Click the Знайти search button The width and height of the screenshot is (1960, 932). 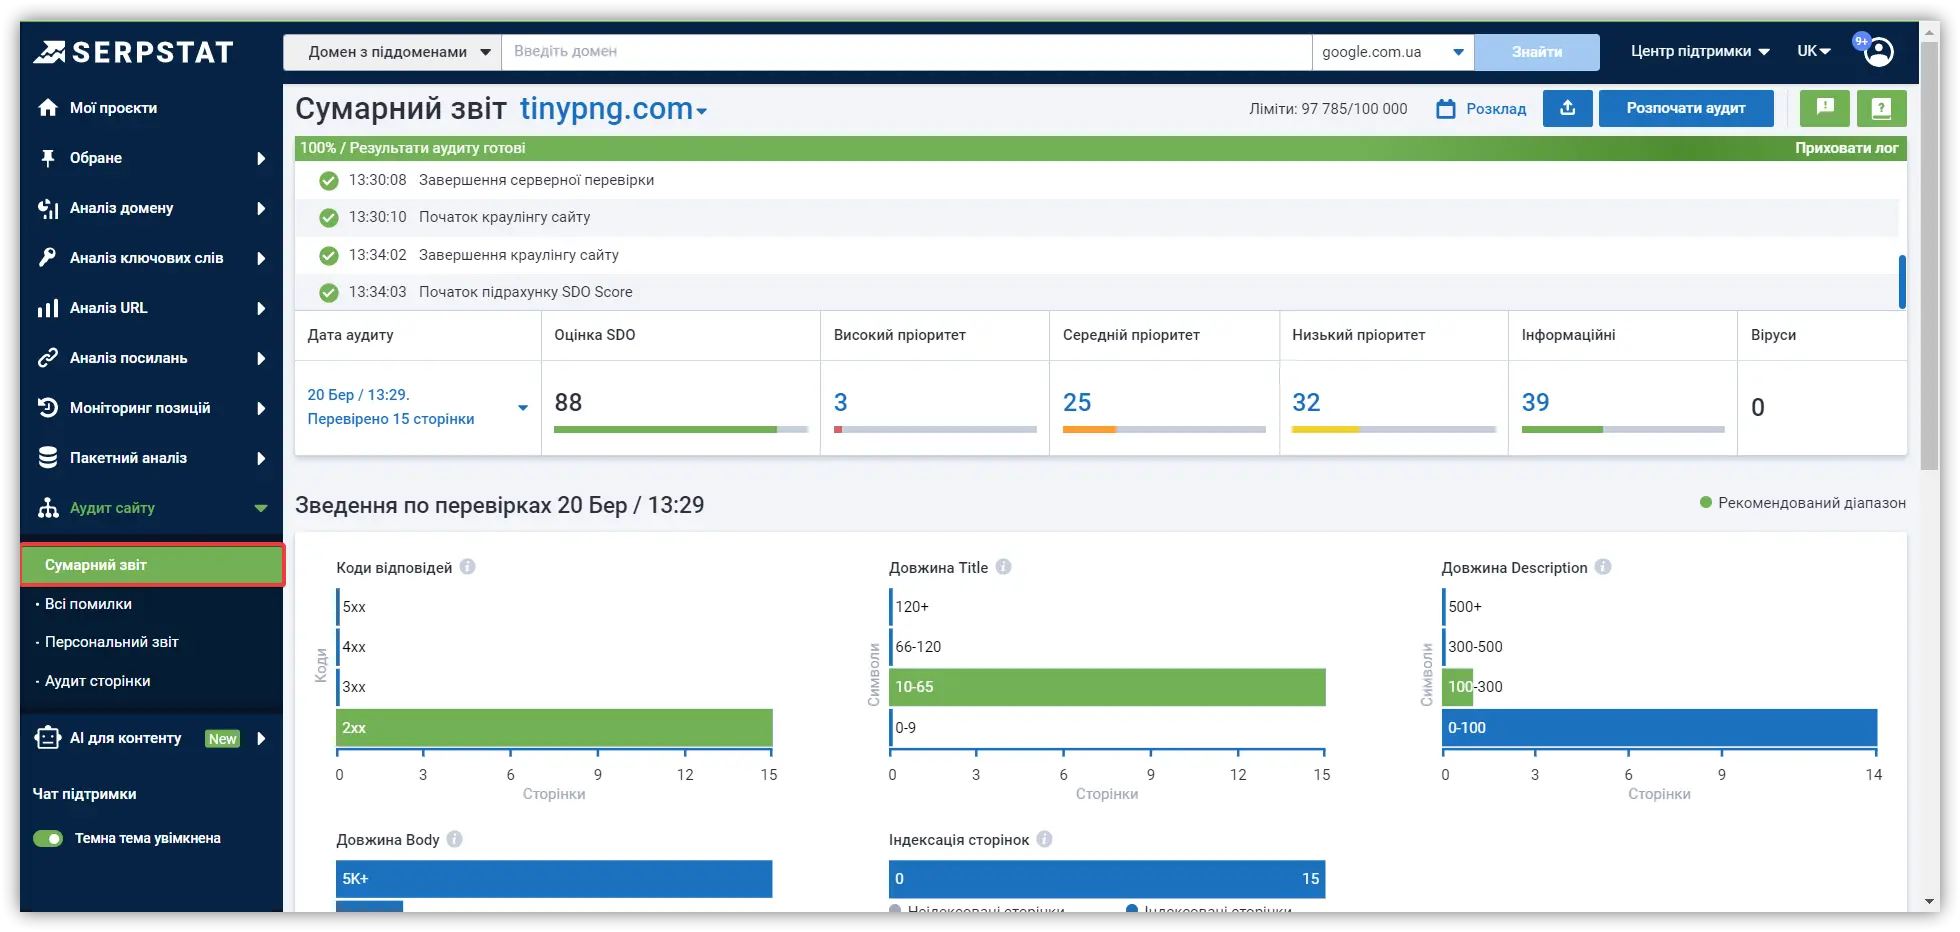click(1537, 52)
